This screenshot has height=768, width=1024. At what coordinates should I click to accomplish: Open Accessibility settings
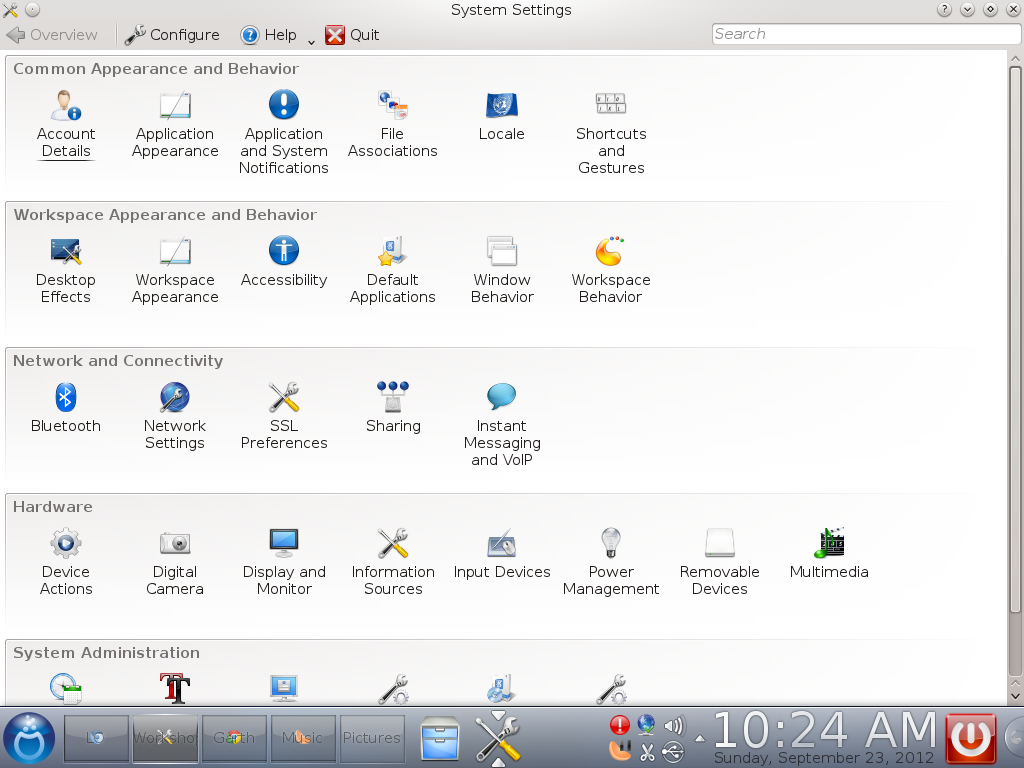click(283, 262)
